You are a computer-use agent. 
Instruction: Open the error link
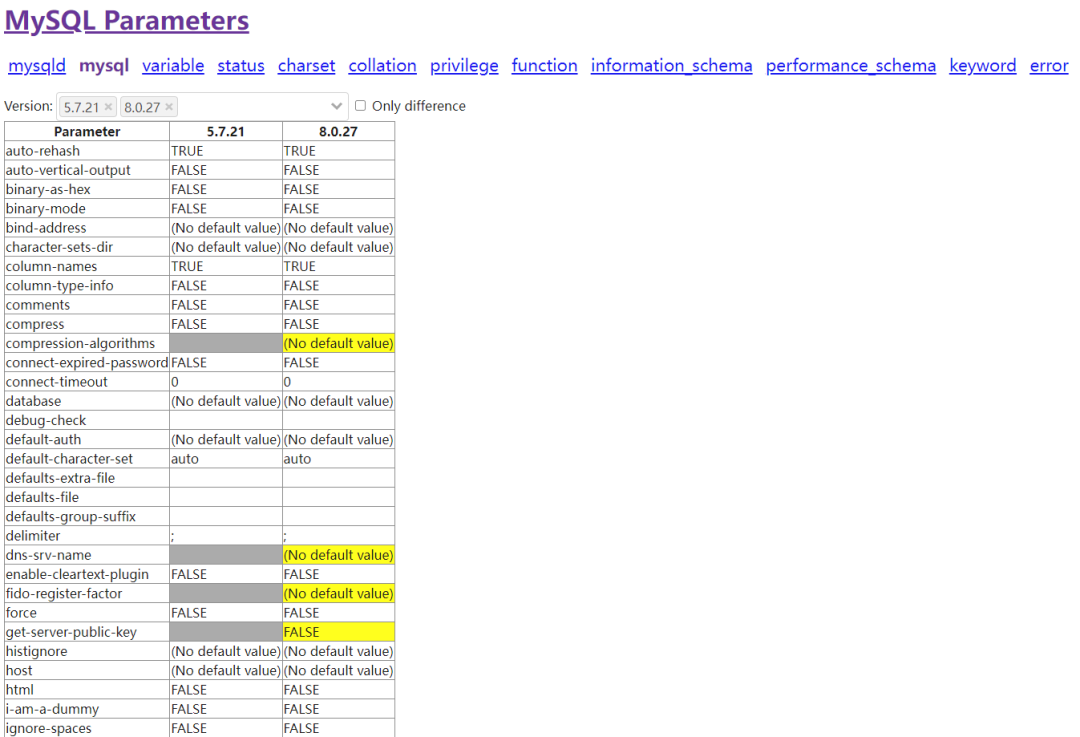point(1049,65)
